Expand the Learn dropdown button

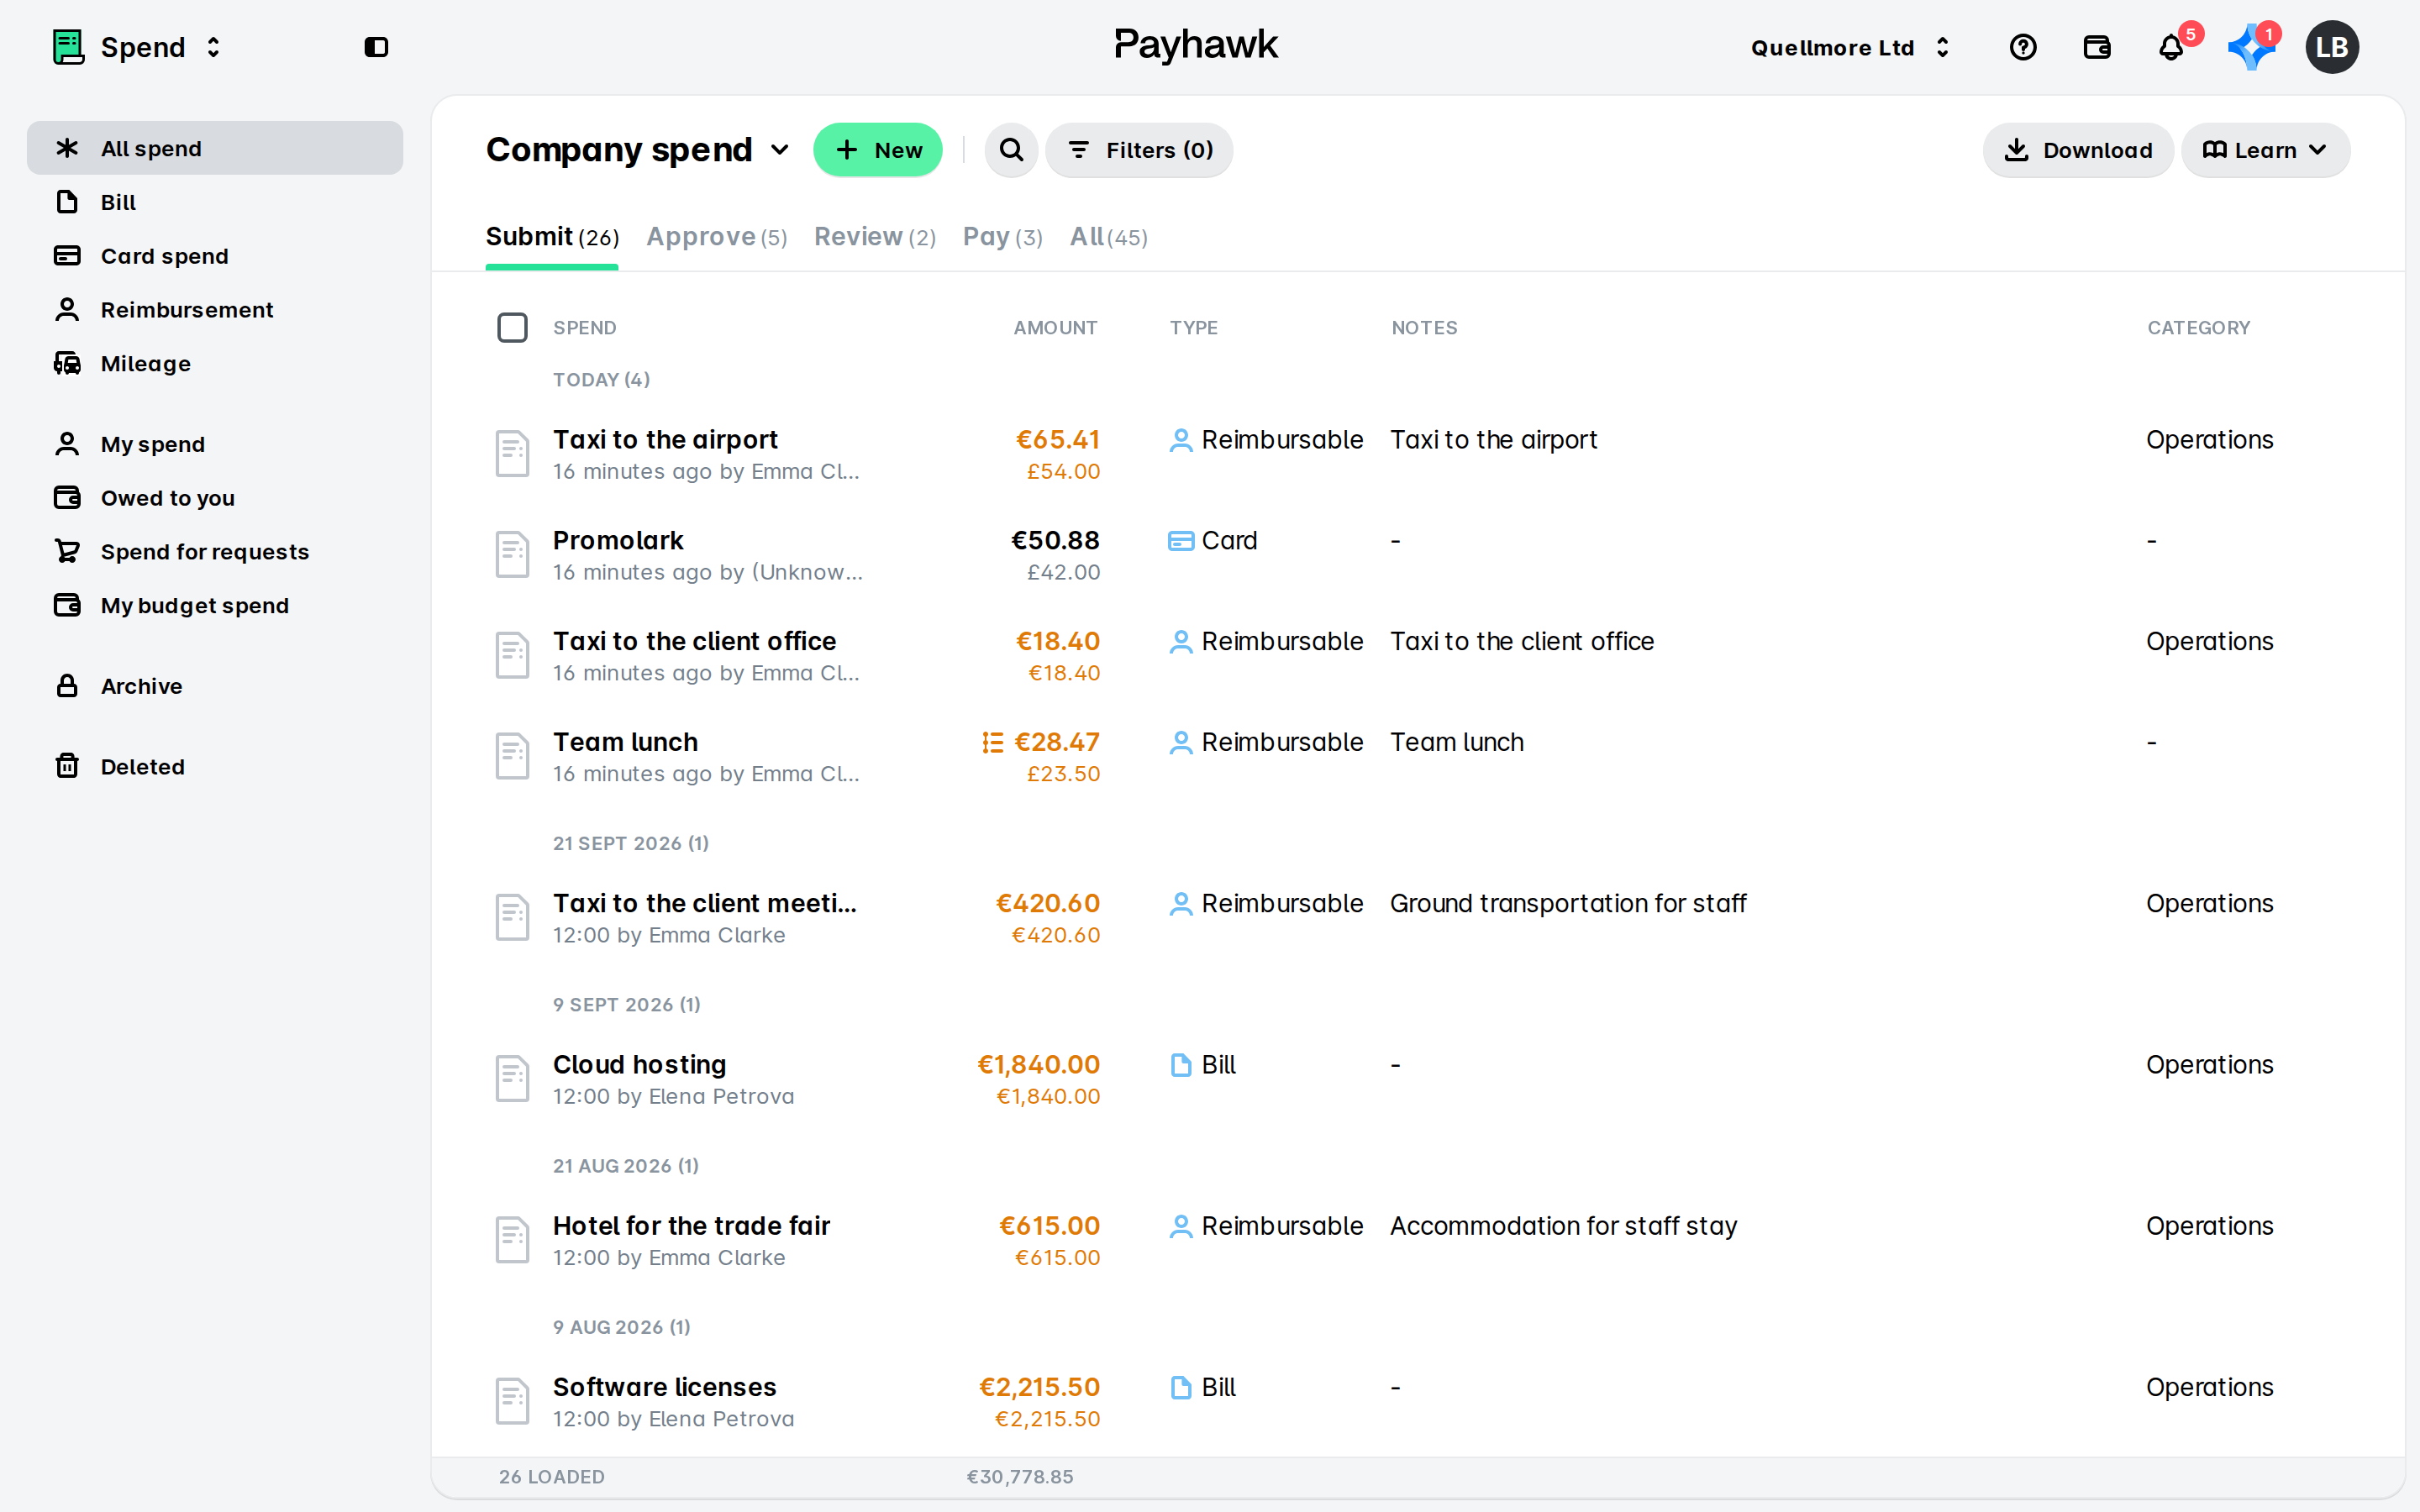2265,150
